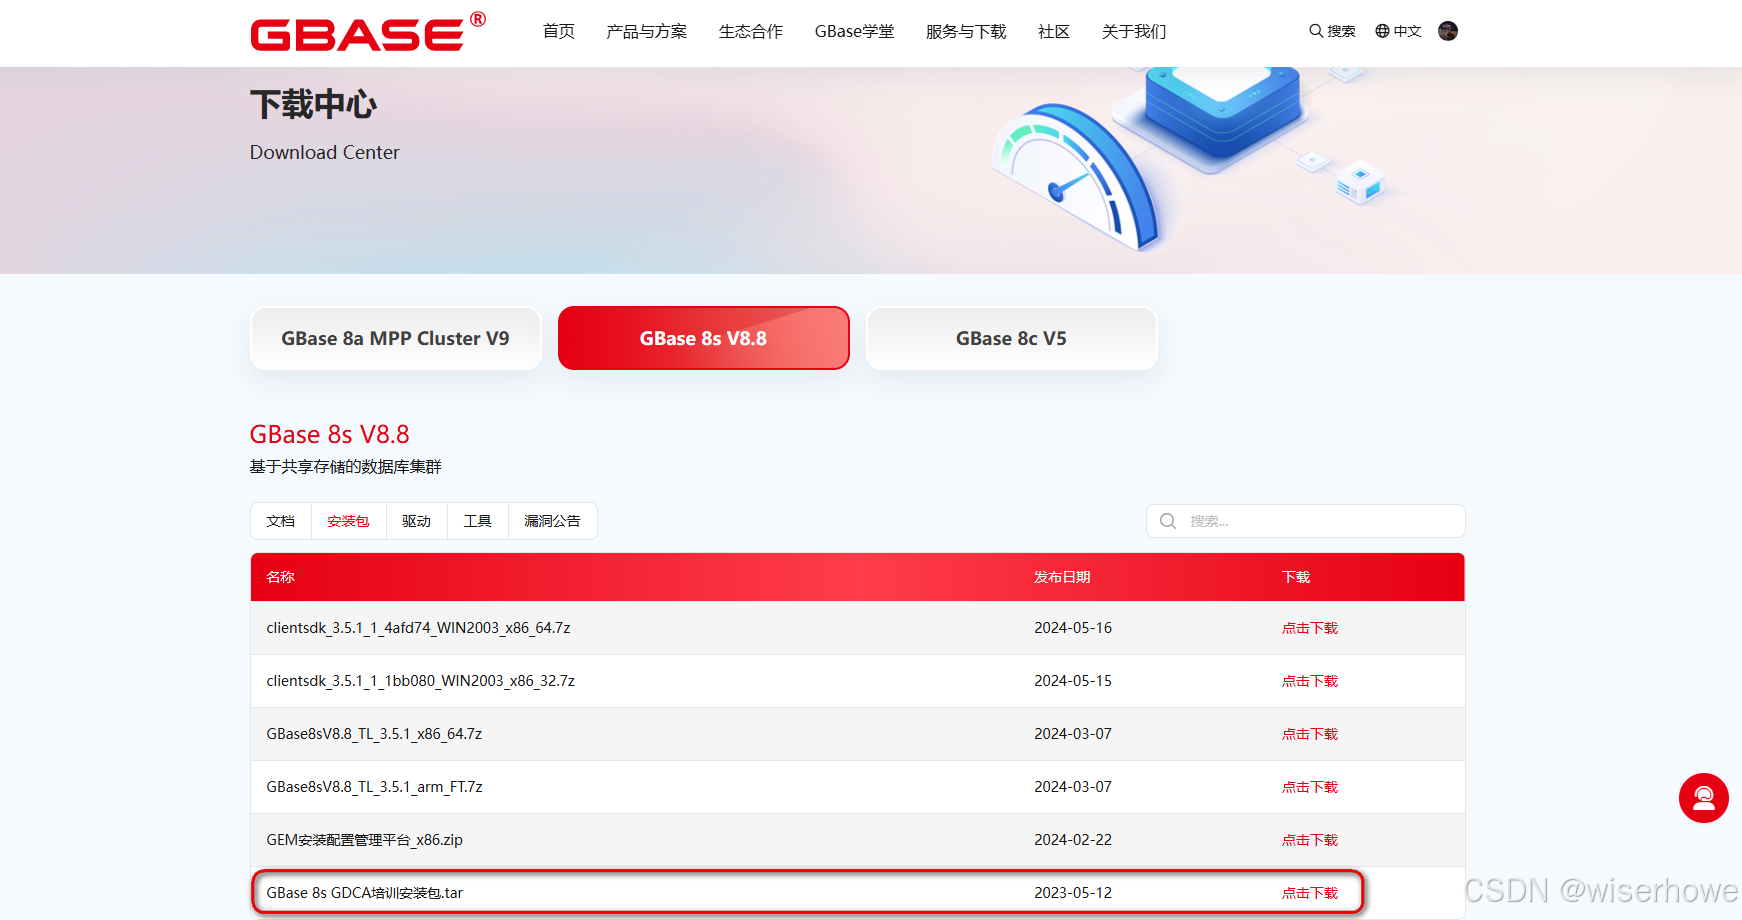Click the 下载 column header
1742x920 pixels.
point(1296,577)
